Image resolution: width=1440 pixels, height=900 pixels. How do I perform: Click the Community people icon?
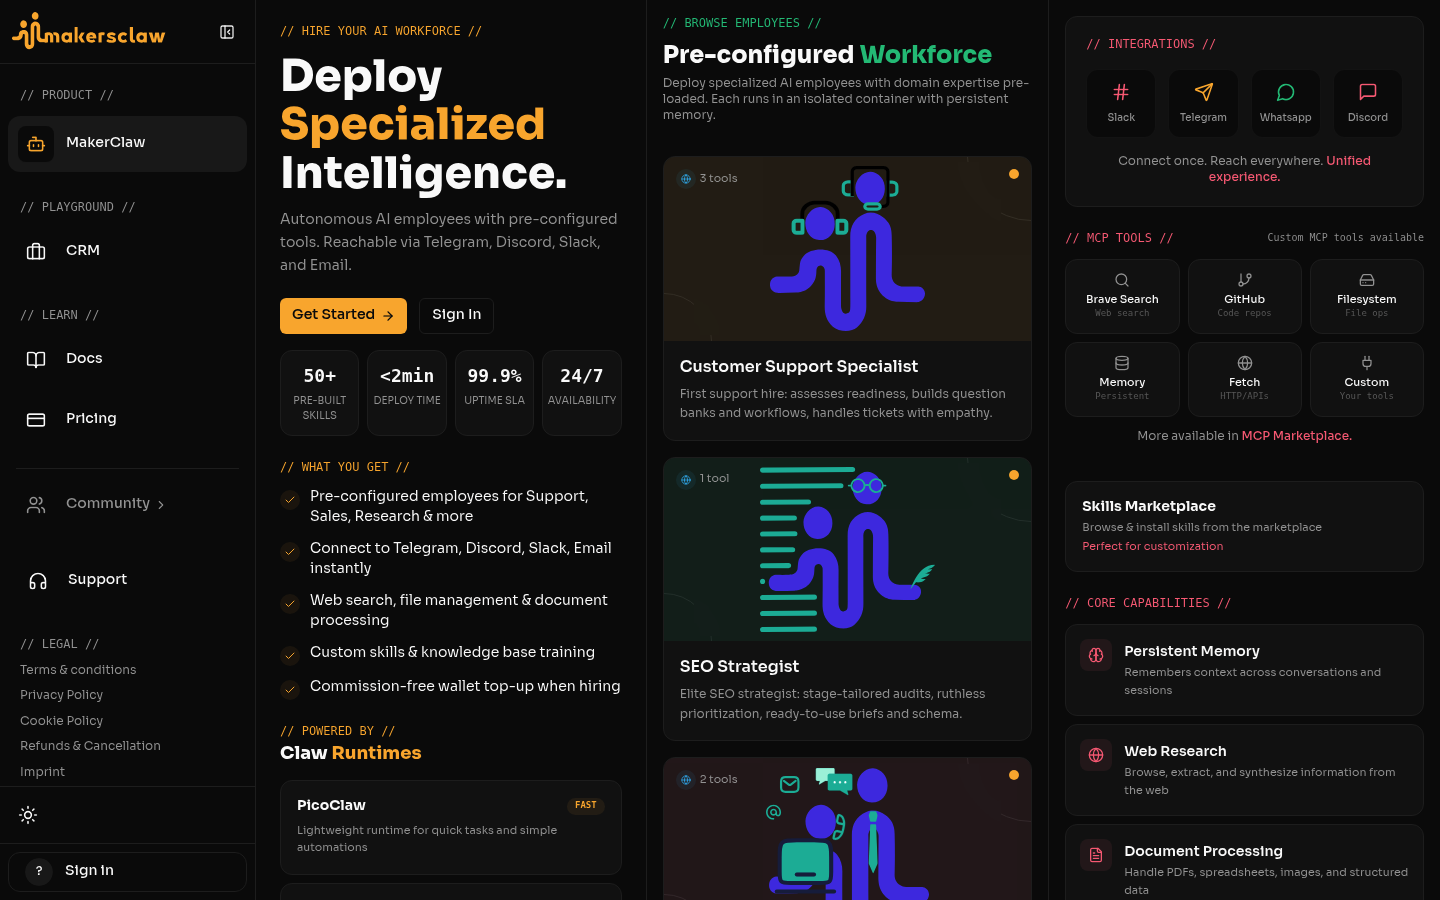point(36,505)
